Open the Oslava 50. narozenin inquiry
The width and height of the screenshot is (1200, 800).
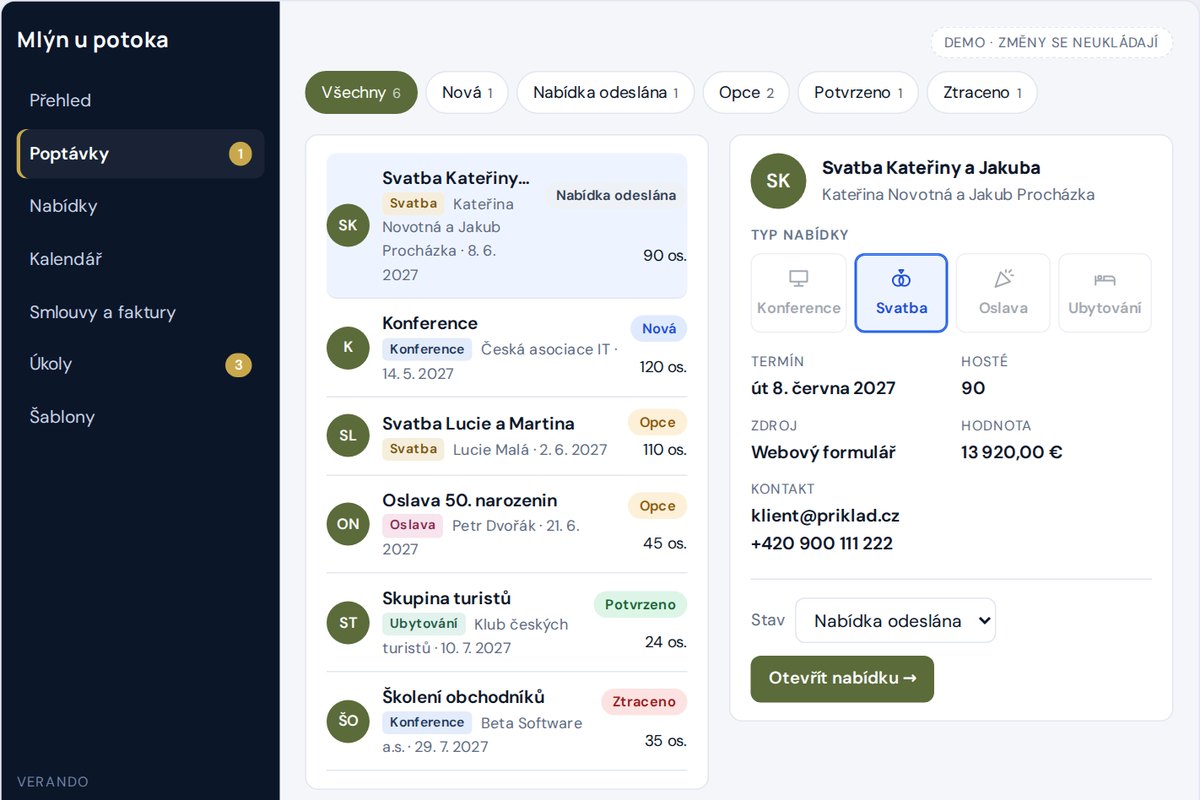pos(507,524)
